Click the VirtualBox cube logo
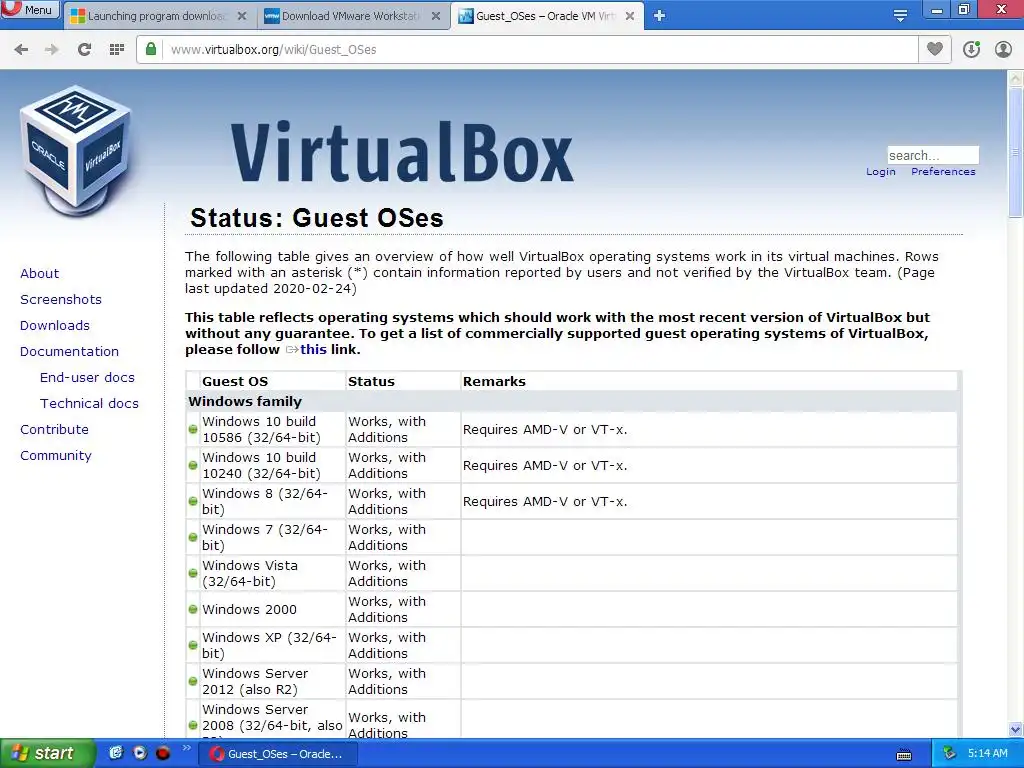1024x768 pixels. (x=76, y=151)
